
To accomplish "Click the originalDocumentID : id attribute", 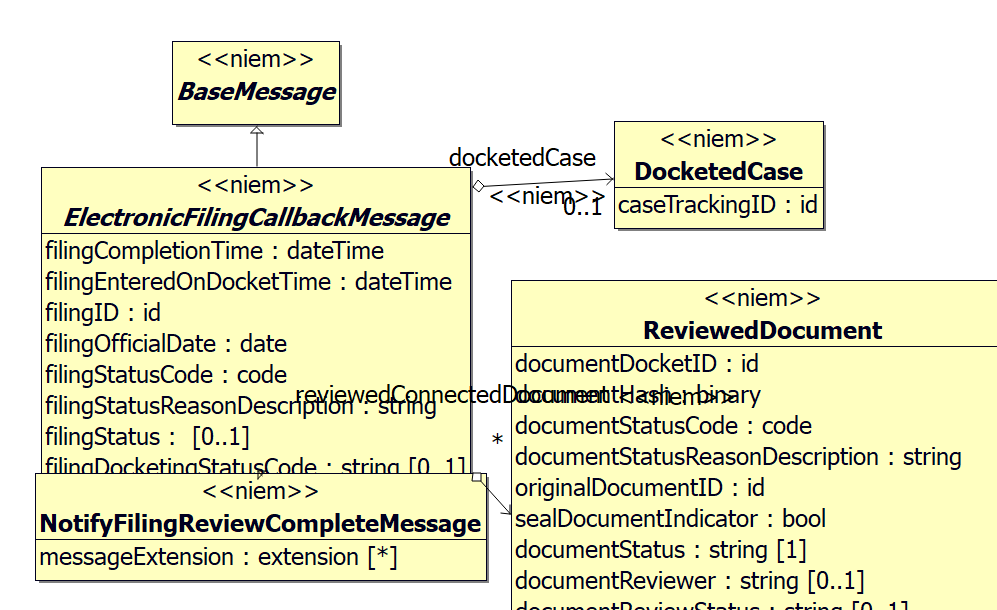I will 639,487.
